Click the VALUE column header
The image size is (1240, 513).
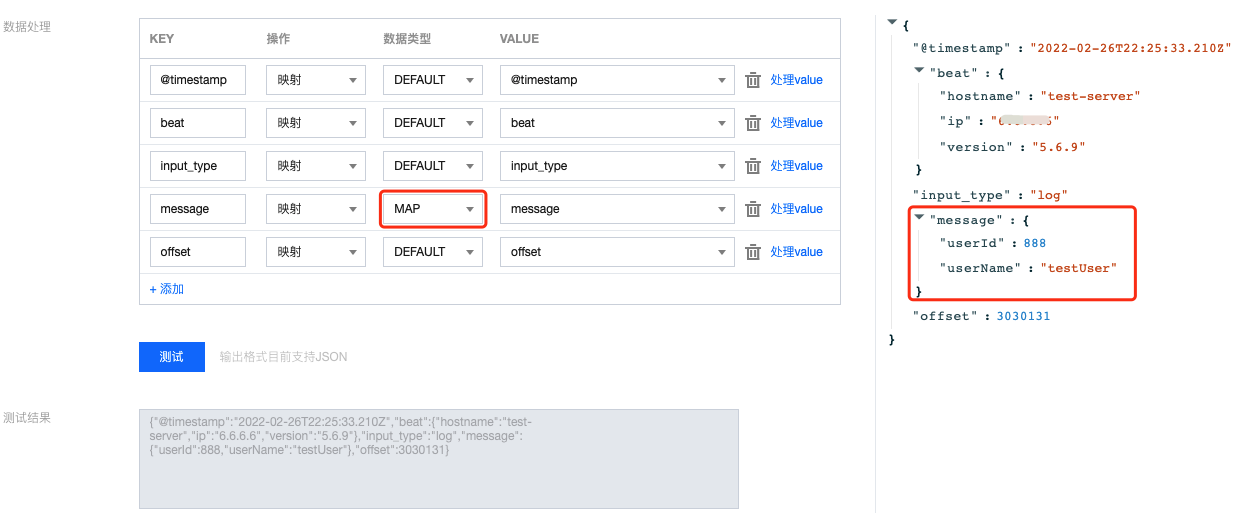pyautogui.click(x=519, y=39)
